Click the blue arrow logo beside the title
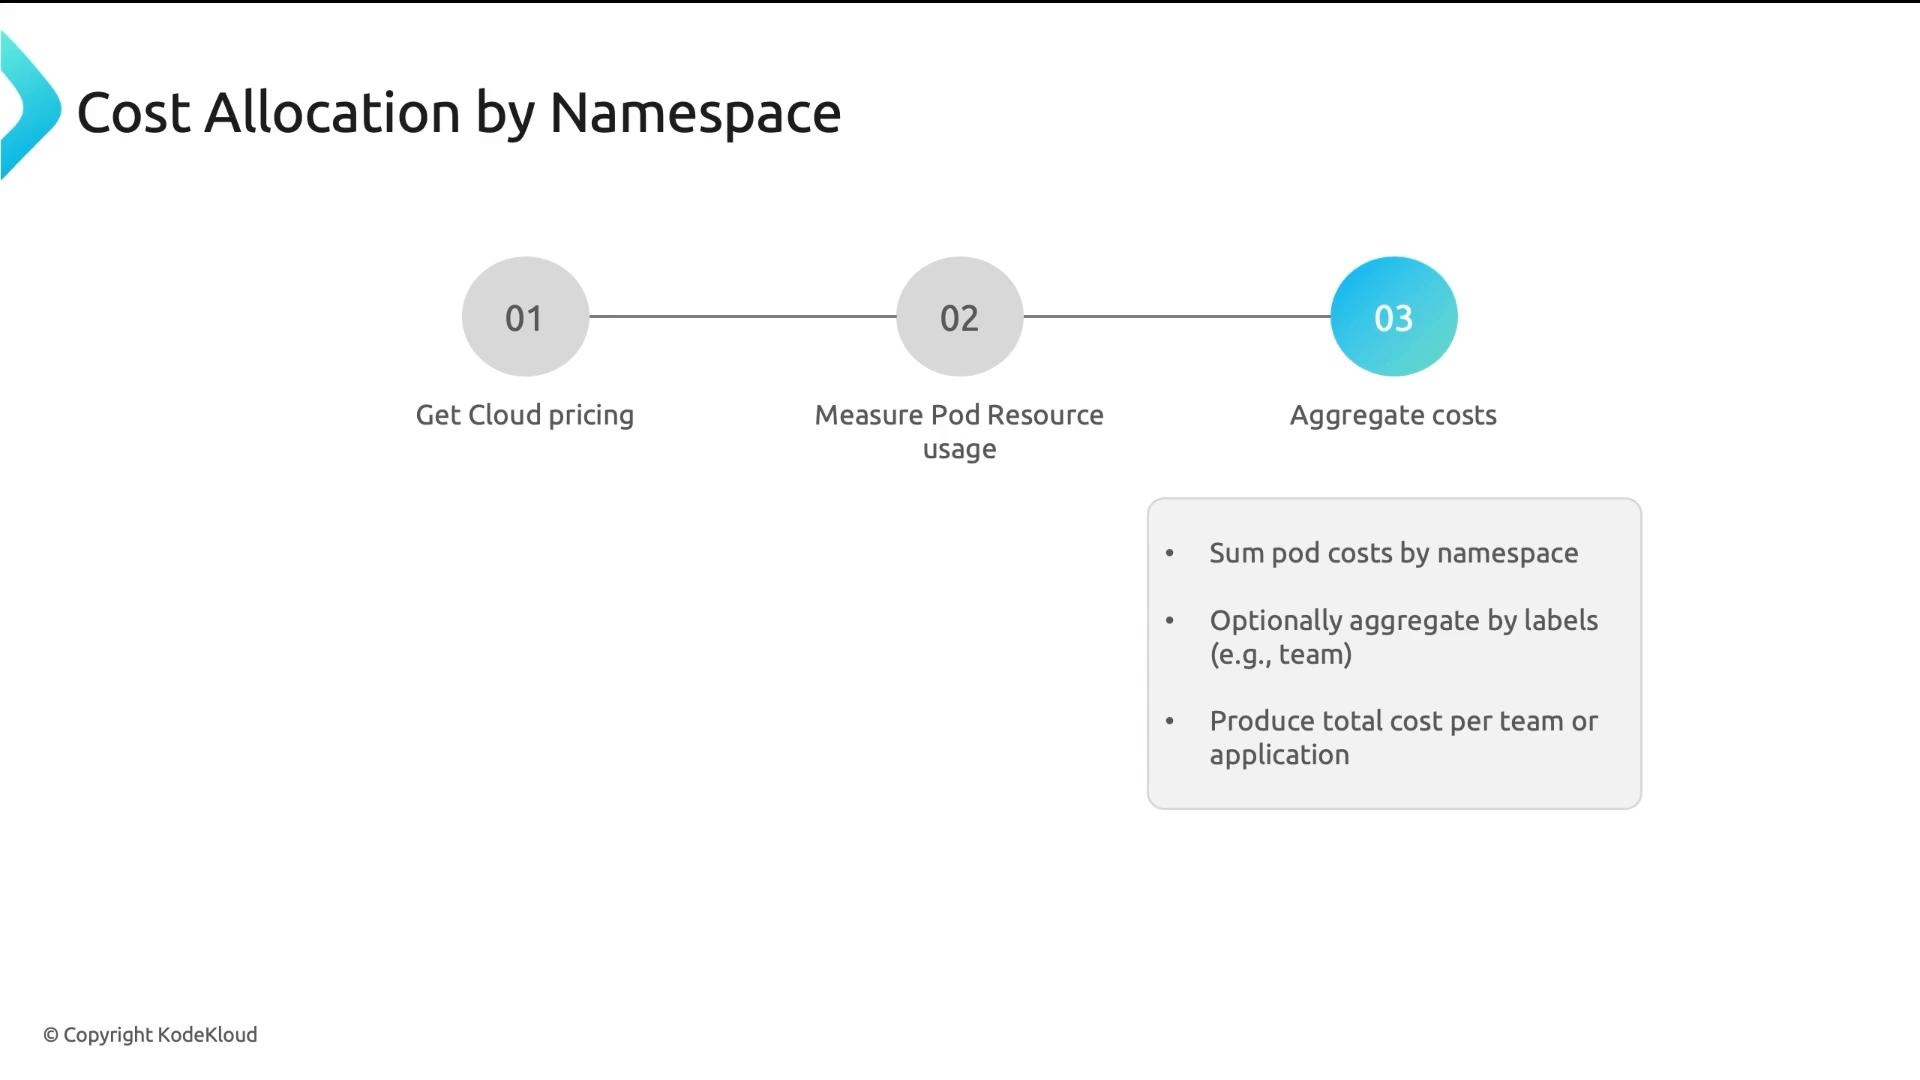This screenshot has width=1920, height=1080. [x=31, y=106]
